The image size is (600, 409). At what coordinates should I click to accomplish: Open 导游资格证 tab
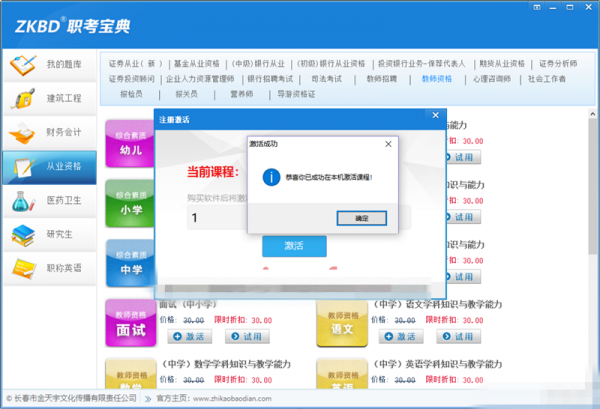[x=296, y=94]
